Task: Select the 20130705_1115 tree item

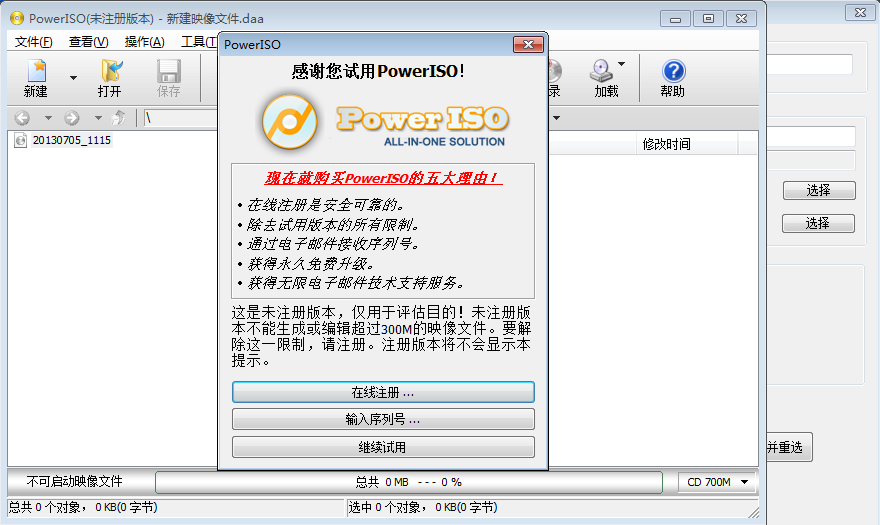Action: pyautogui.click(x=71, y=141)
